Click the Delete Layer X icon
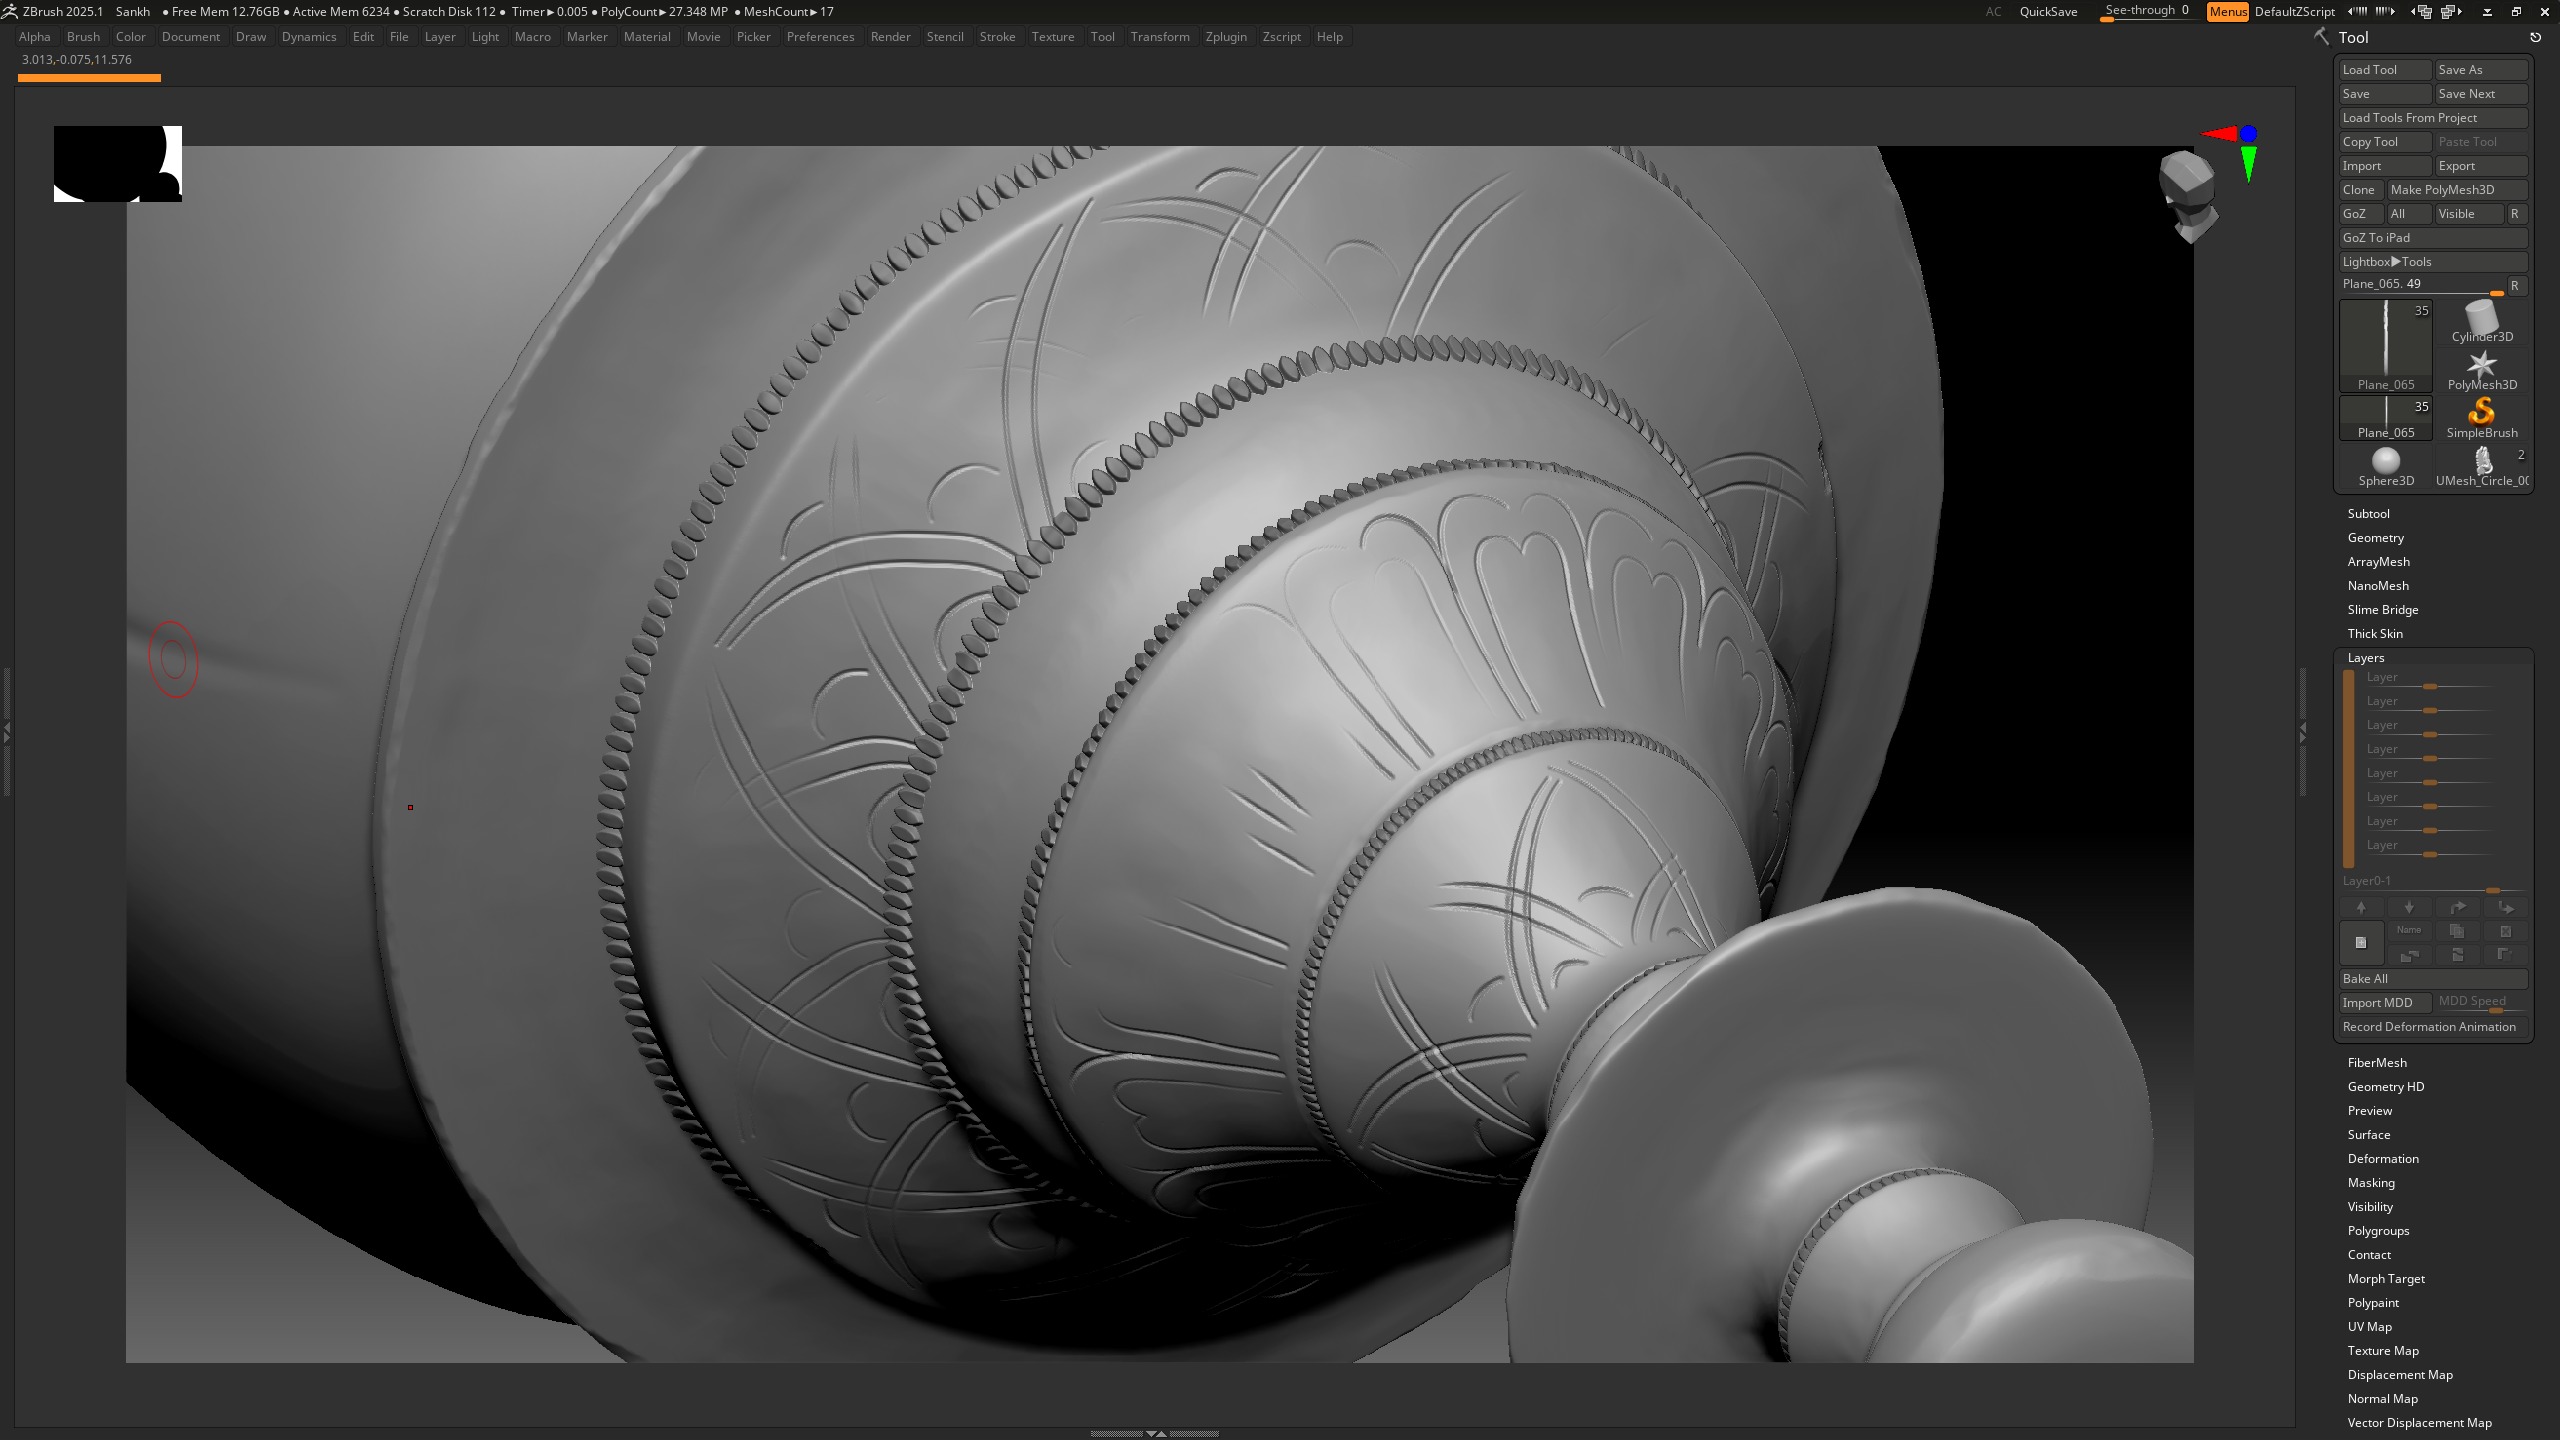The width and height of the screenshot is (2560, 1440). coord(2506,931)
